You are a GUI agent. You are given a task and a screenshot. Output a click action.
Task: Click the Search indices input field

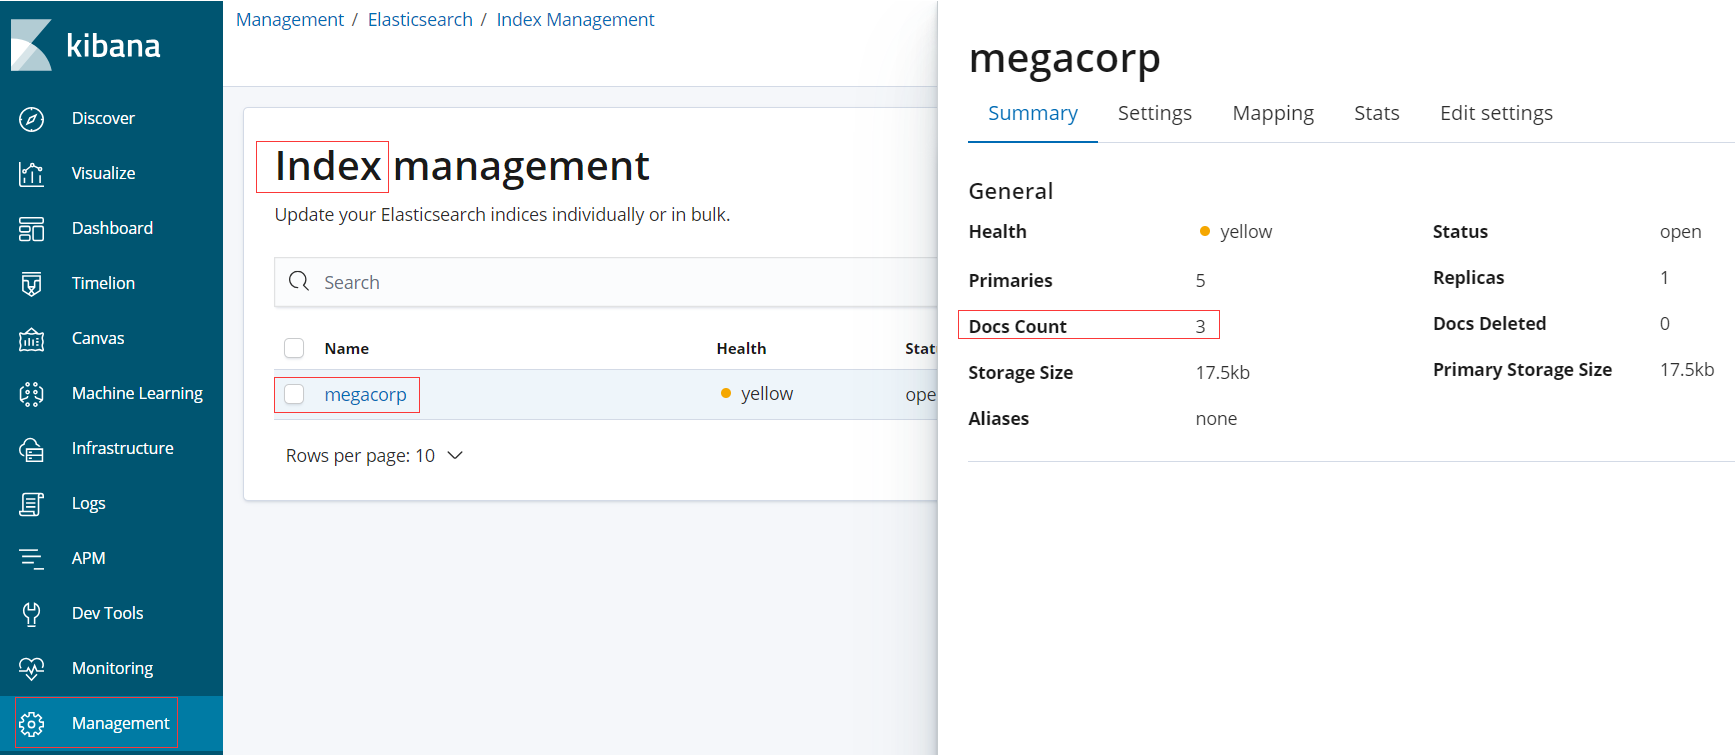[605, 282]
